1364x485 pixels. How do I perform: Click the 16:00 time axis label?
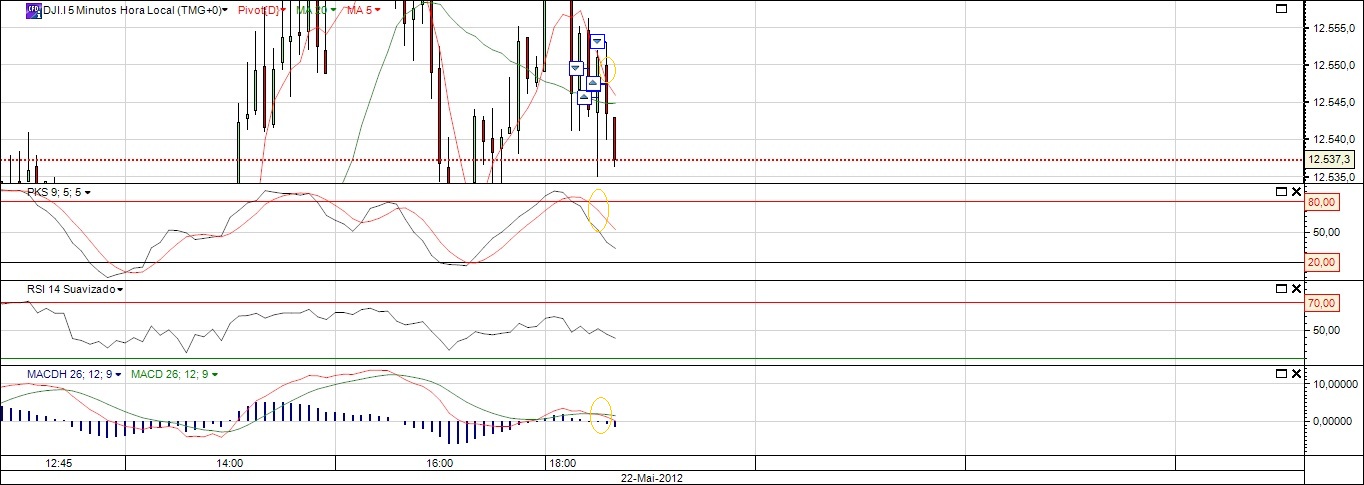(x=440, y=463)
